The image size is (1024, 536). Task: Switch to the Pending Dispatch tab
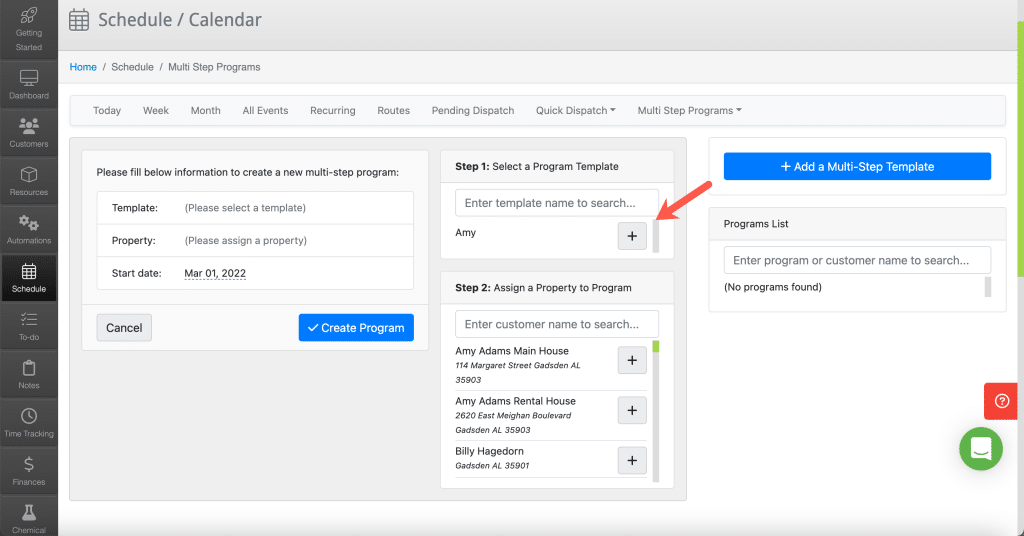[473, 110]
